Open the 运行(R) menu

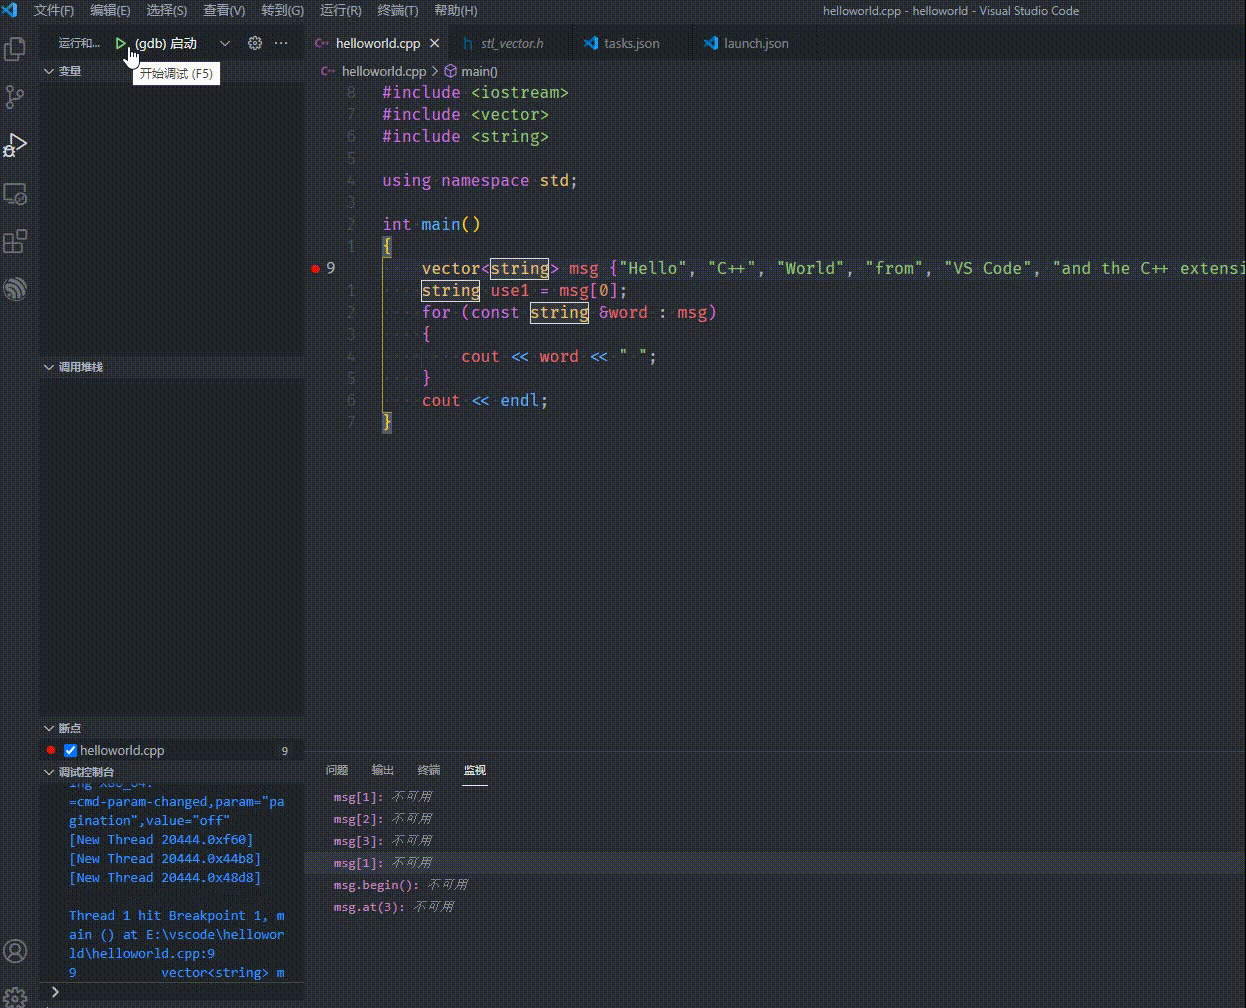(340, 11)
